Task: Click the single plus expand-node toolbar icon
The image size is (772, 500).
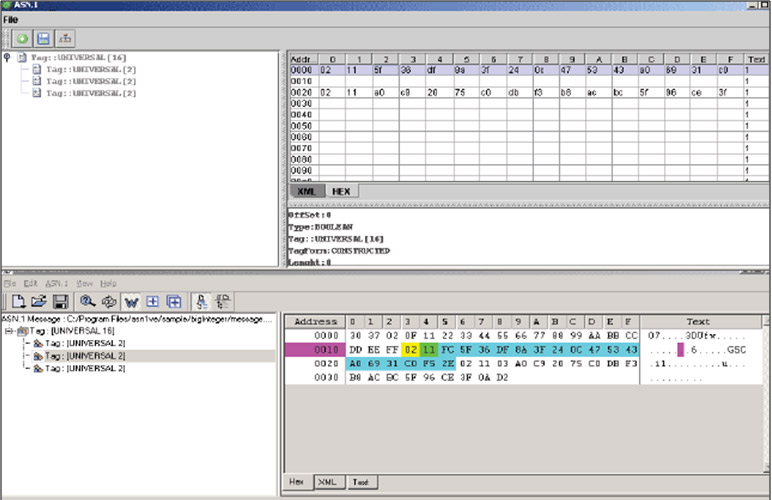Action: 152,301
